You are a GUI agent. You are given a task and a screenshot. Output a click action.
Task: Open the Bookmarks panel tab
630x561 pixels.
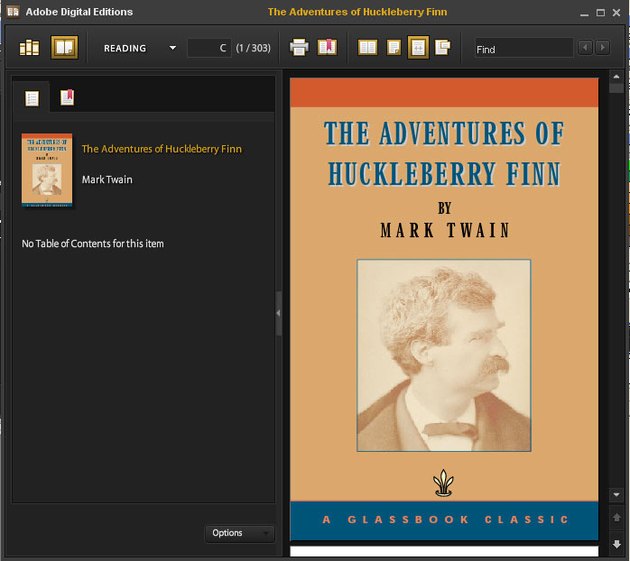point(67,98)
